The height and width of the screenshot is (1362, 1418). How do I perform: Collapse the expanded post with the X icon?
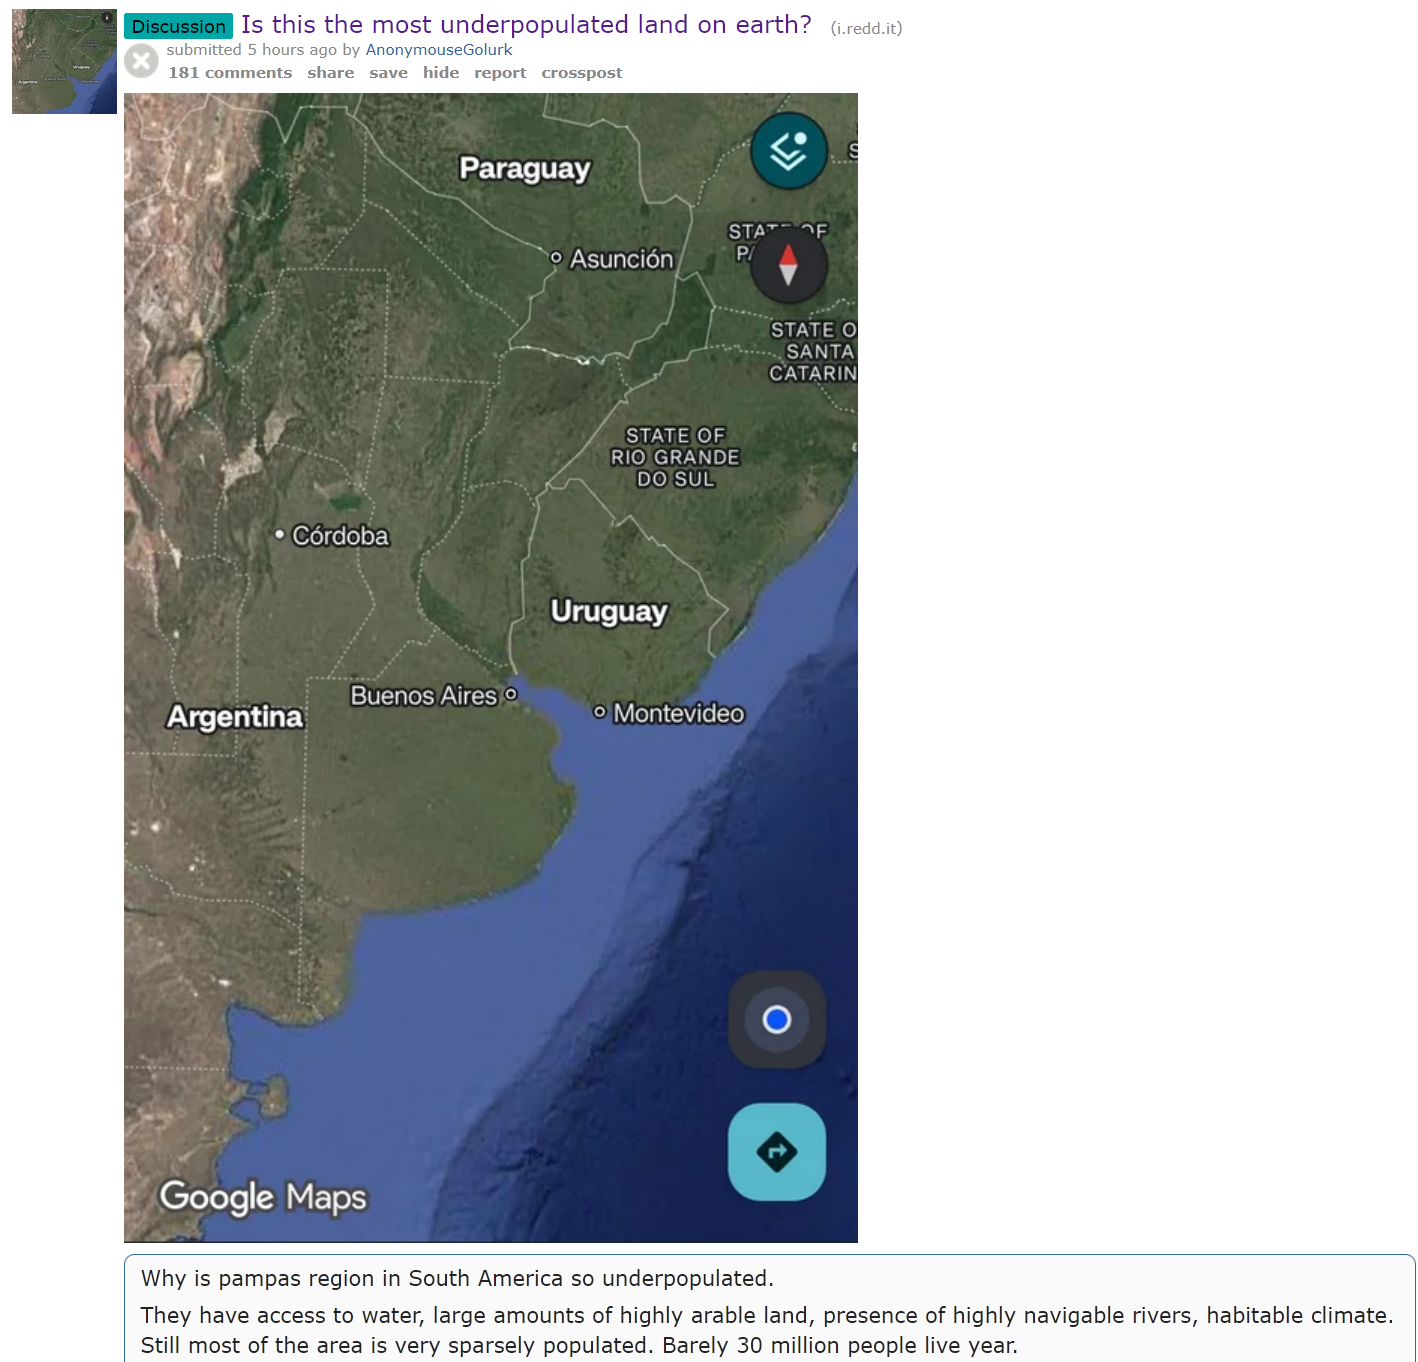coord(142,61)
